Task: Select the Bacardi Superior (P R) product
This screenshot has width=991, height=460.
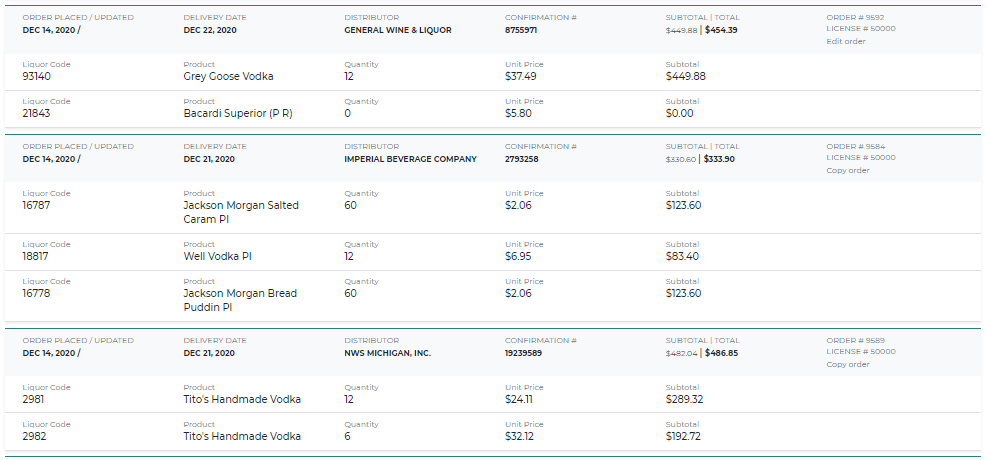Action: (x=237, y=113)
